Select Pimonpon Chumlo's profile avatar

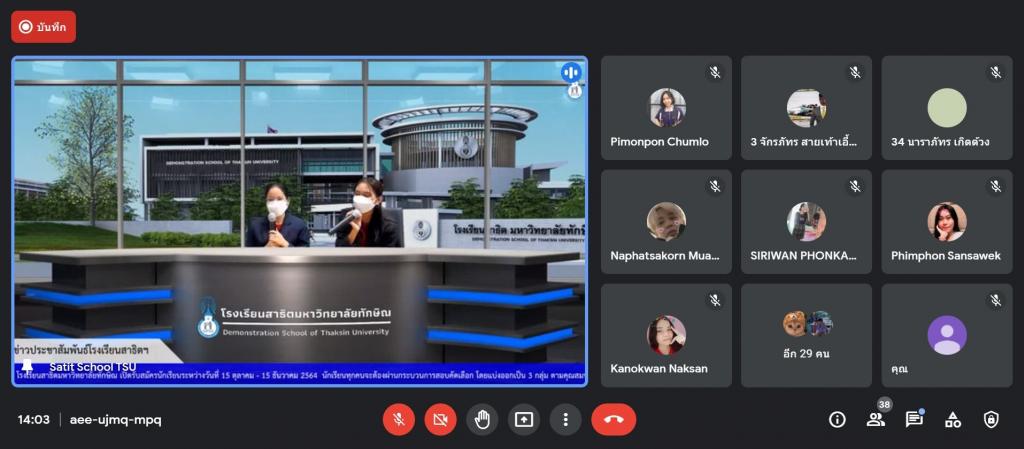(x=667, y=108)
